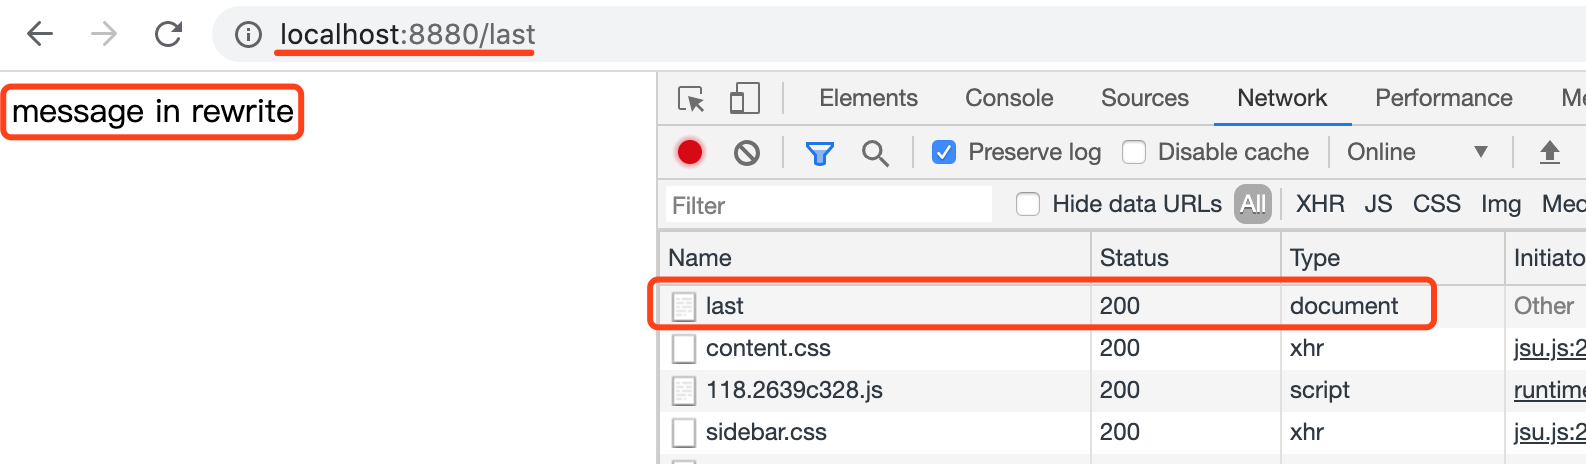1586x464 pixels.
Task: Click the browser back arrow
Action: pyautogui.click(x=40, y=34)
